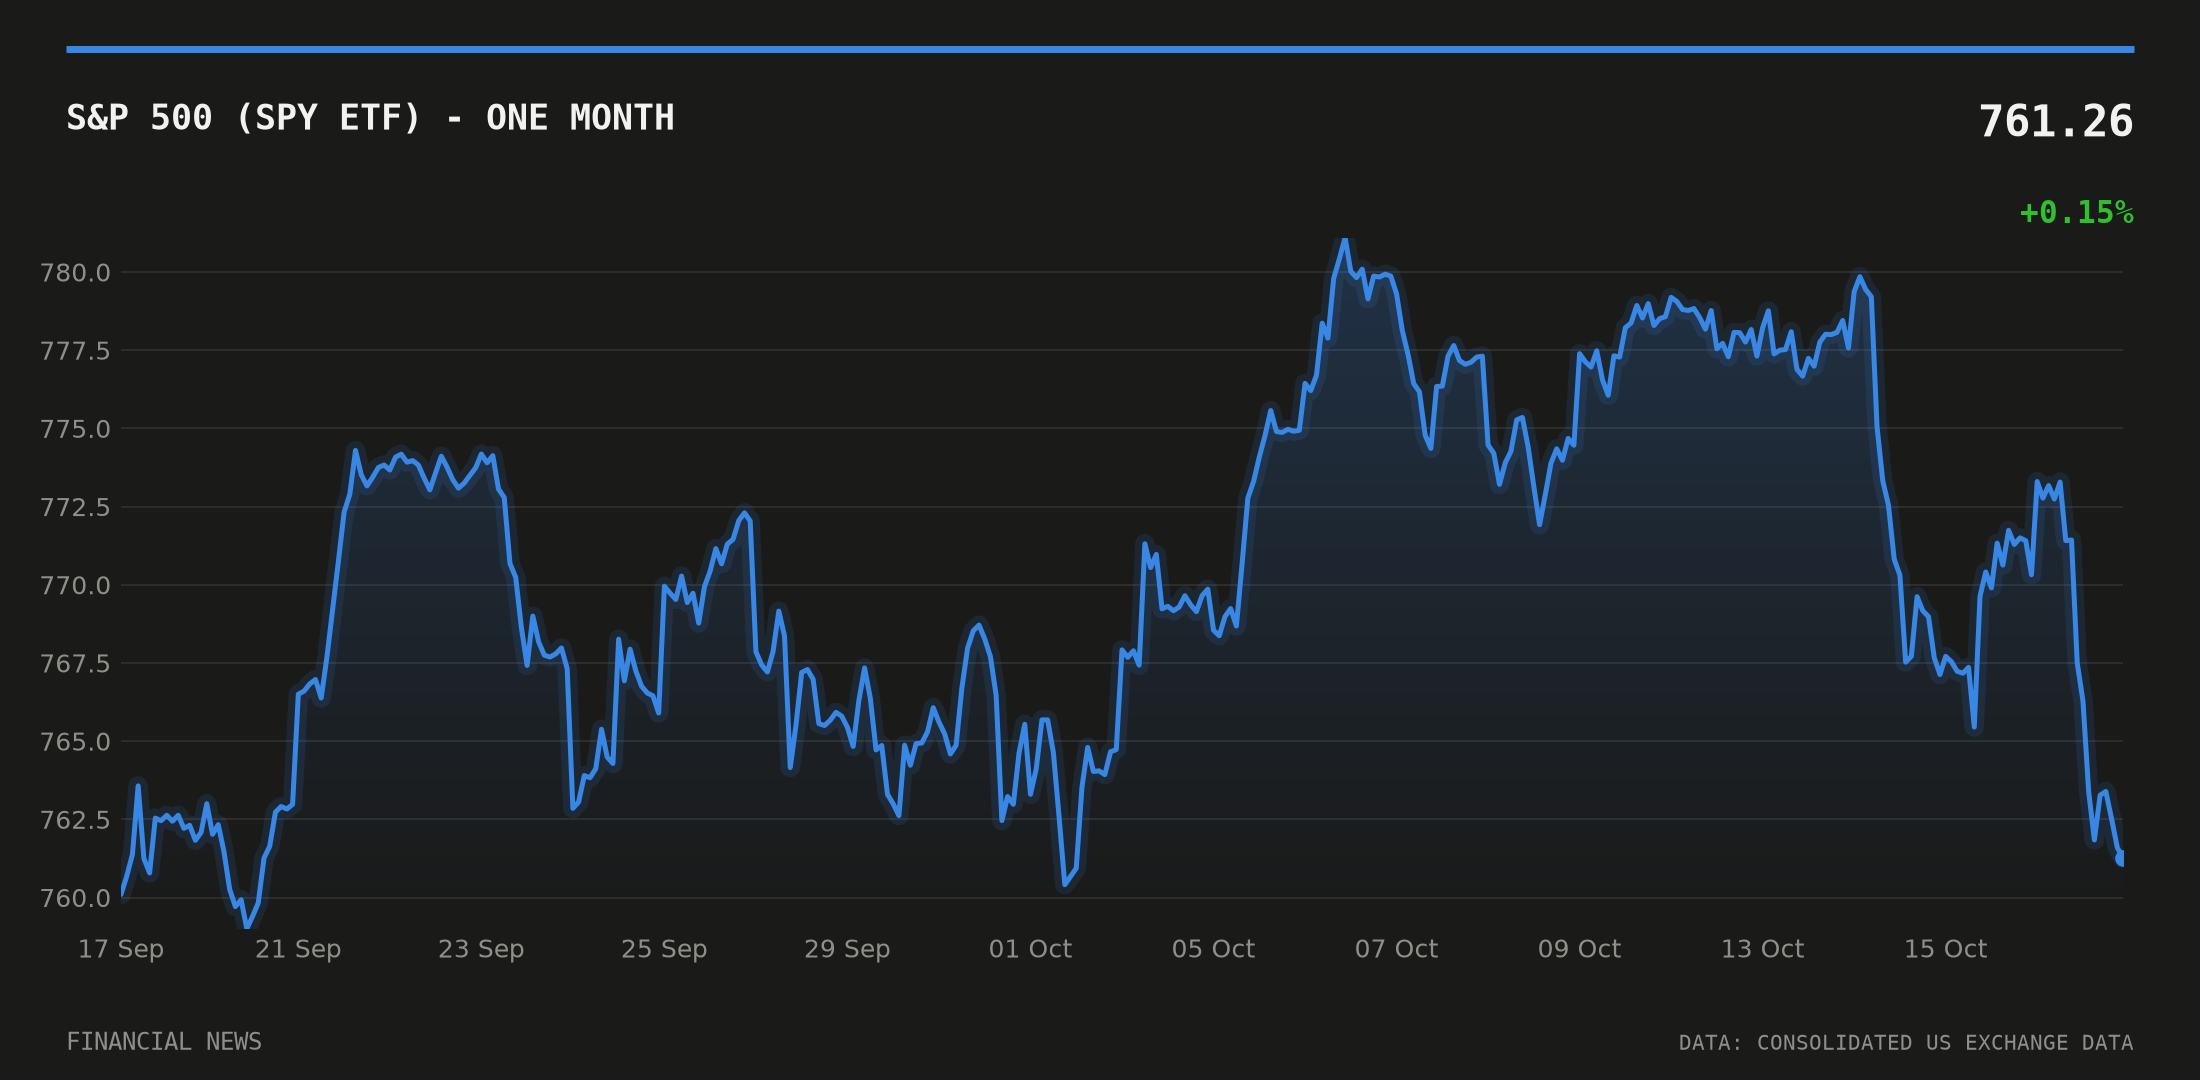
Task: Click the FINANCIAL NEWS footer text
Action: coord(164,1042)
